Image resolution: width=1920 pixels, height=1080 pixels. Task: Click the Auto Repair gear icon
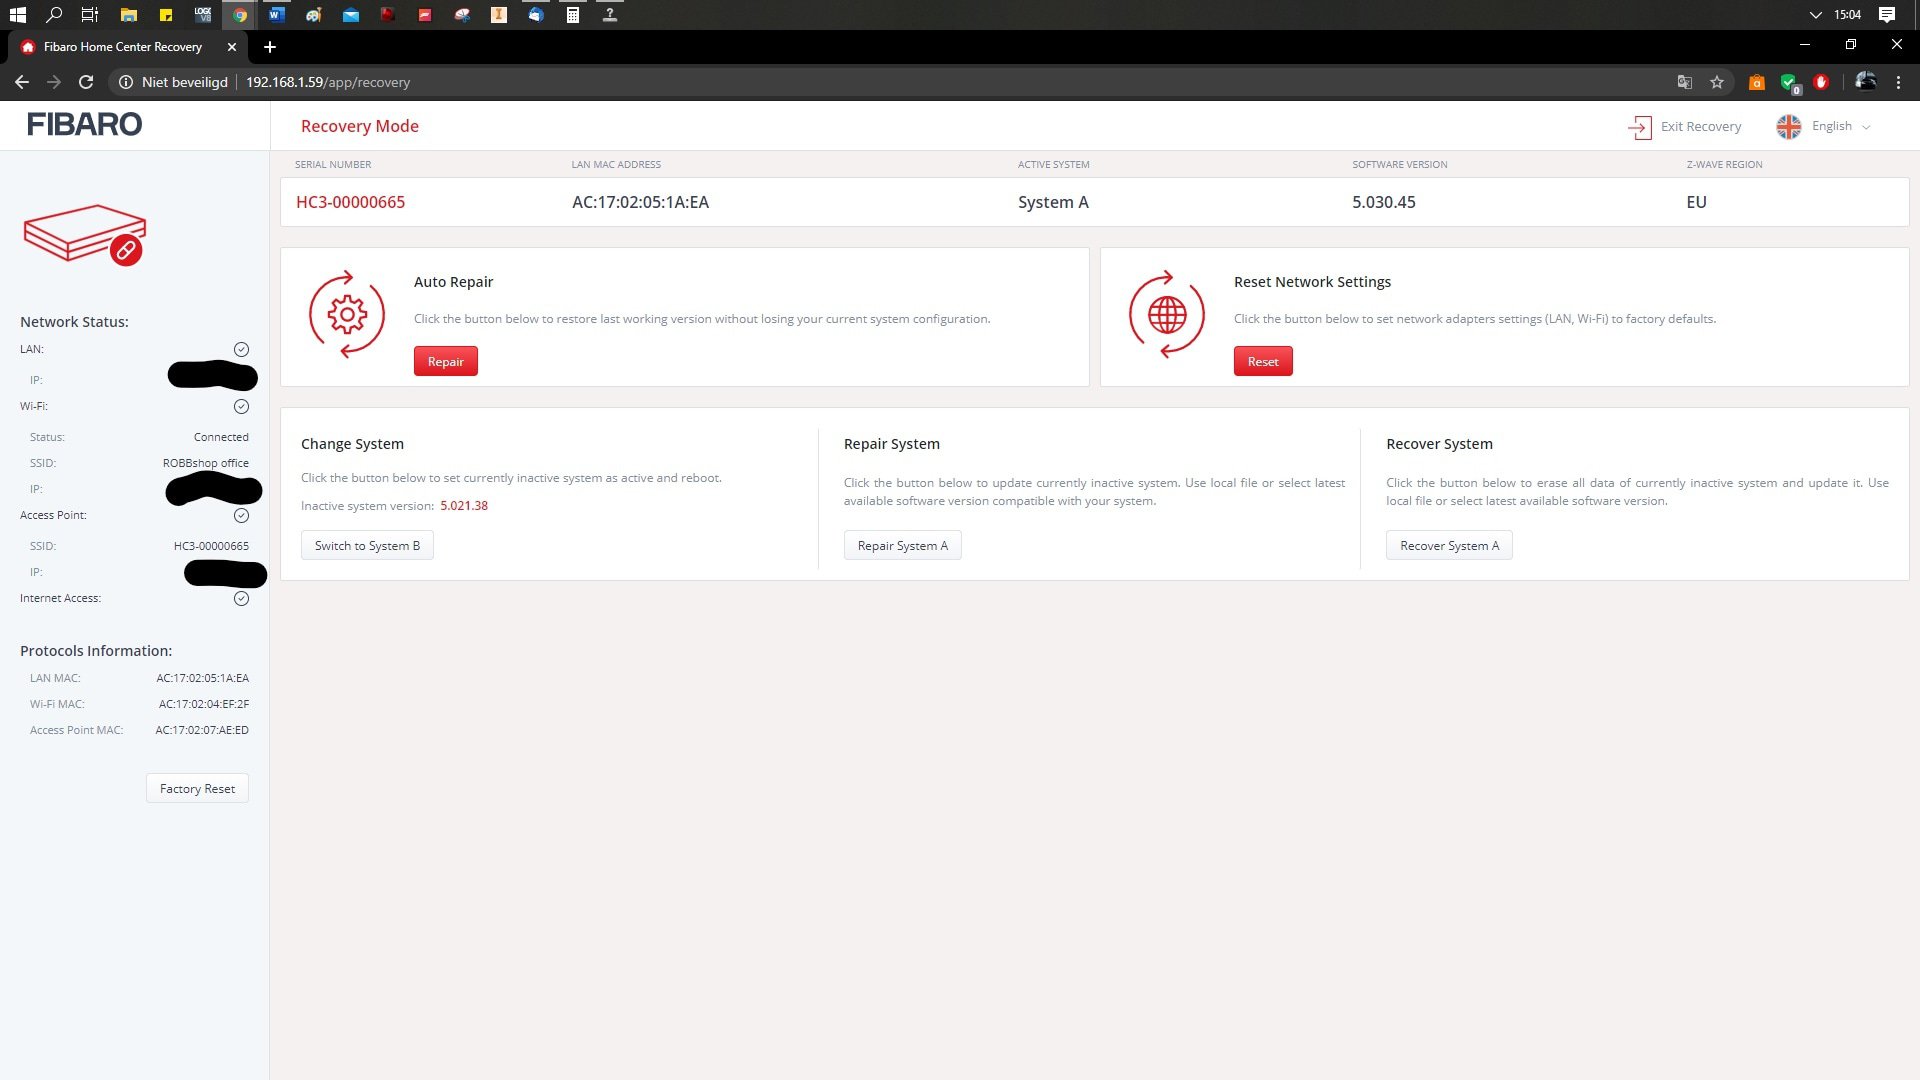tap(347, 314)
